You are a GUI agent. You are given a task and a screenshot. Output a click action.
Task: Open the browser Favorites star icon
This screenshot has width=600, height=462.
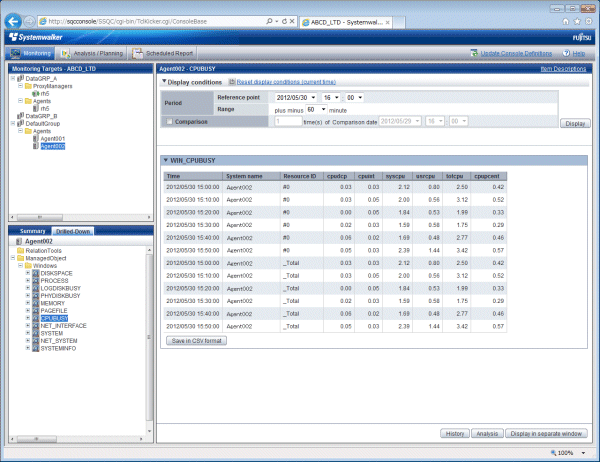tap(577, 21)
